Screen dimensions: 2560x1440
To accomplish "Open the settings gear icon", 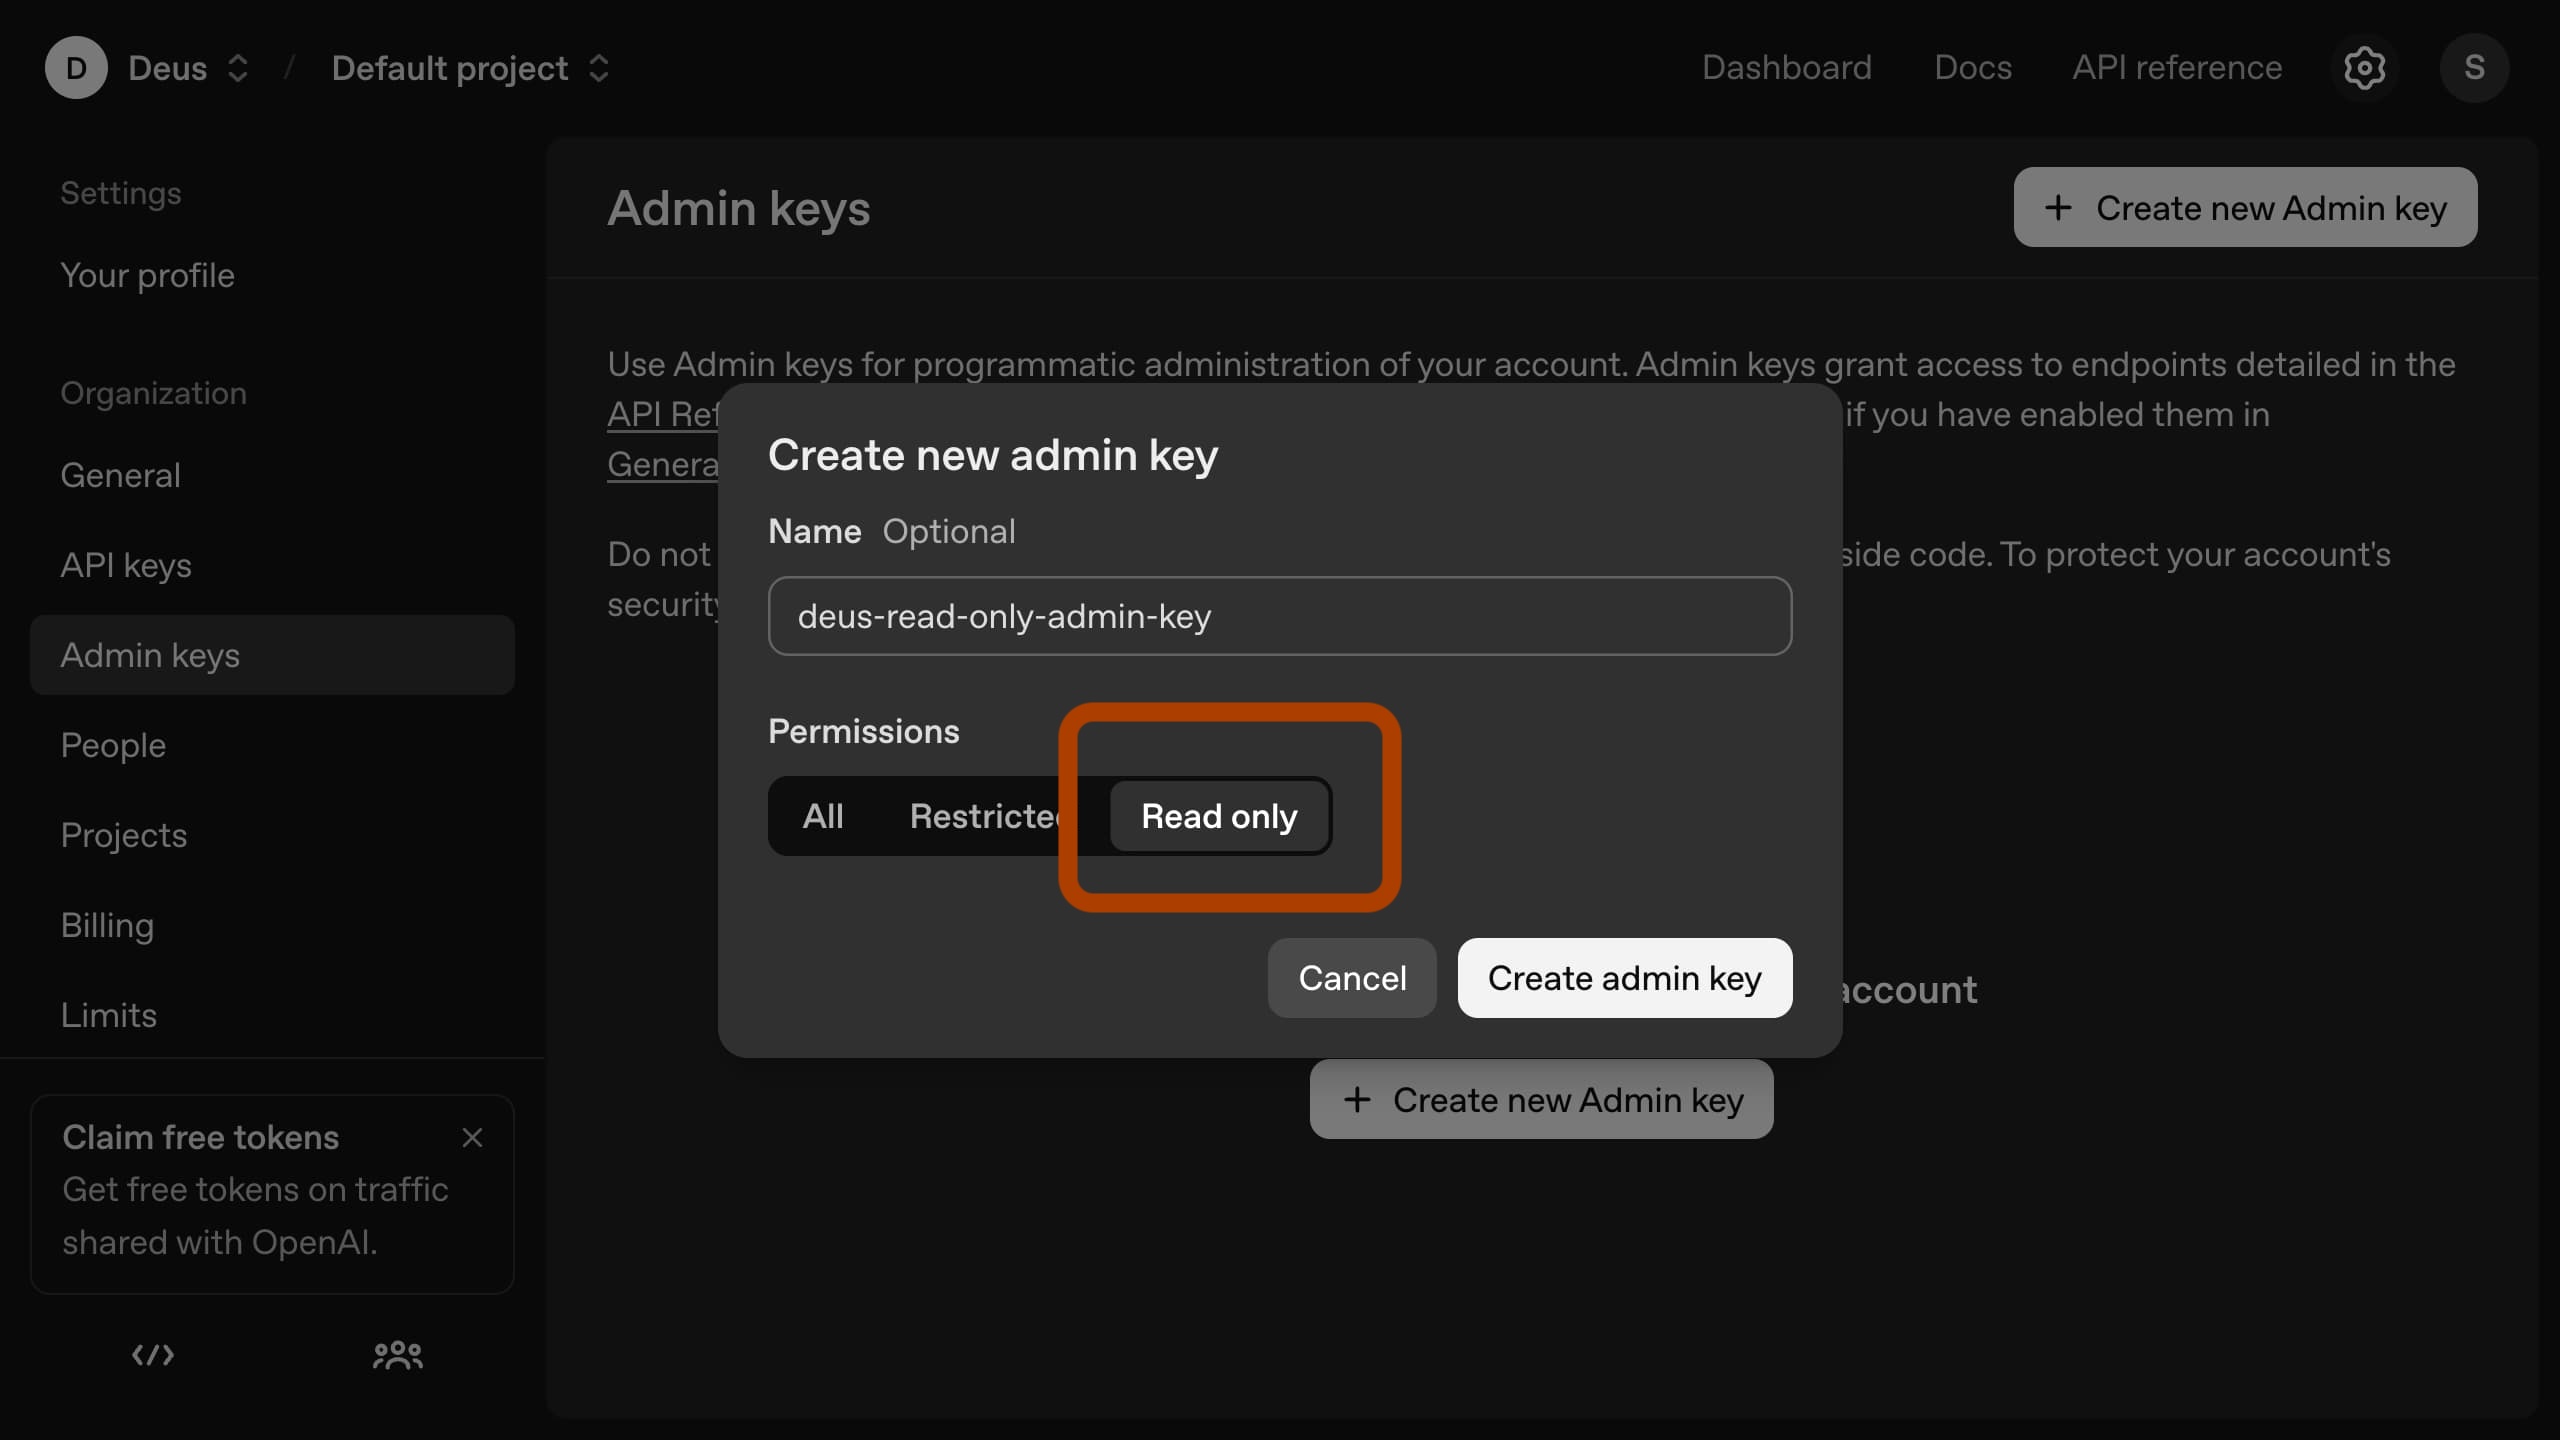I will click(x=2364, y=68).
